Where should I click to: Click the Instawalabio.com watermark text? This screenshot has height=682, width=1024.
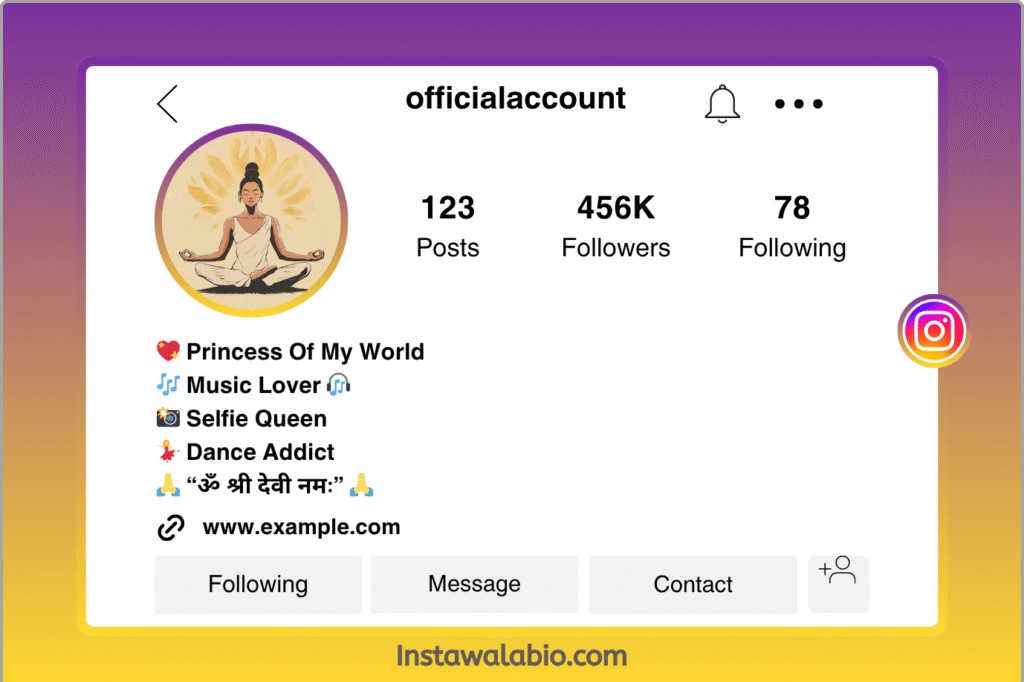pos(511,656)
